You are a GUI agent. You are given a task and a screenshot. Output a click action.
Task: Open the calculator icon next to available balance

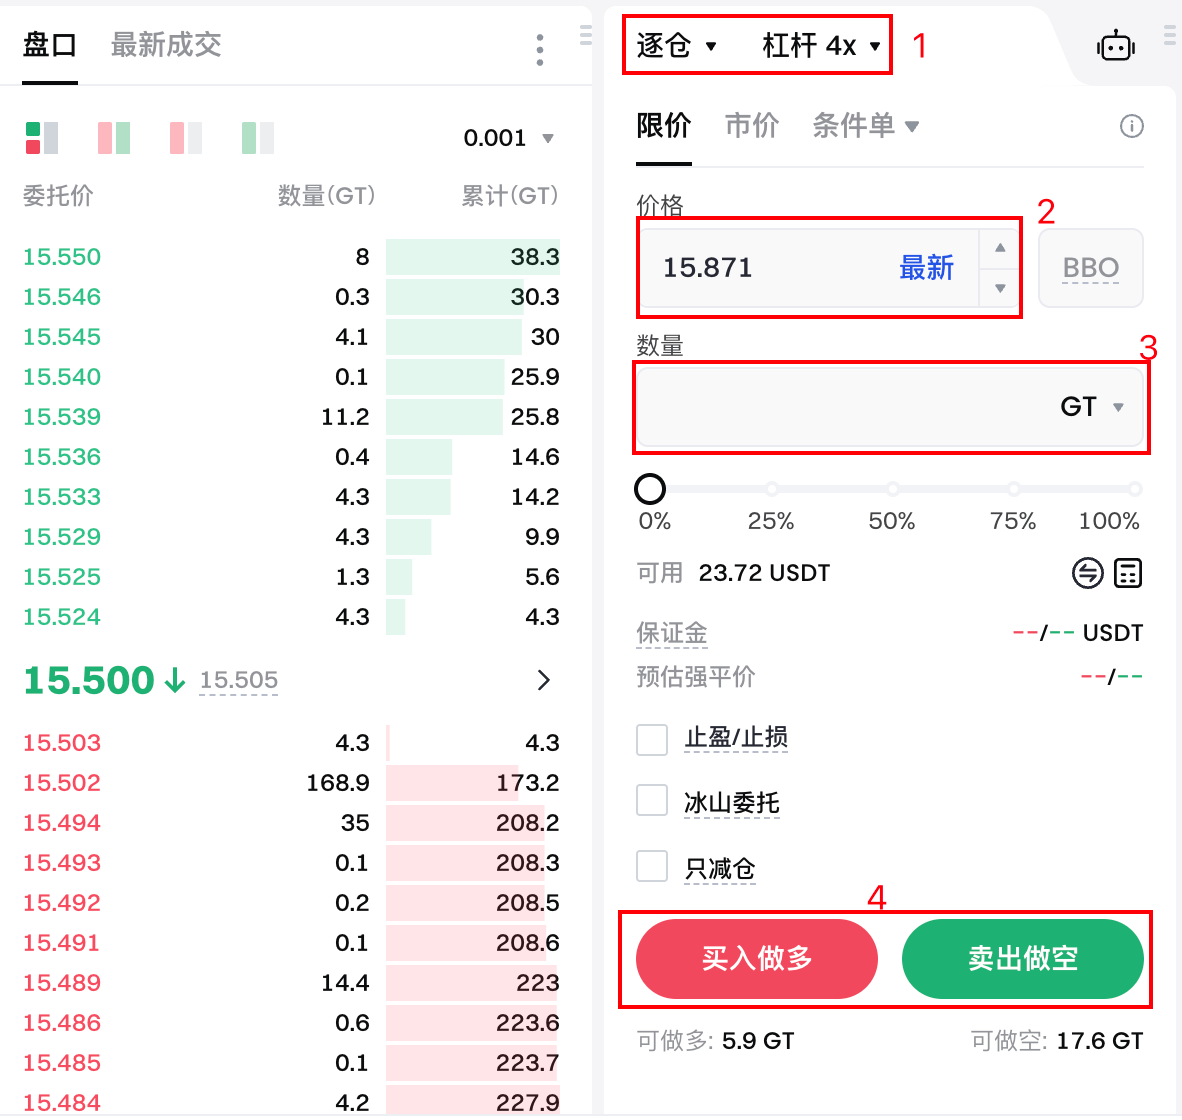click(1128, 573)
